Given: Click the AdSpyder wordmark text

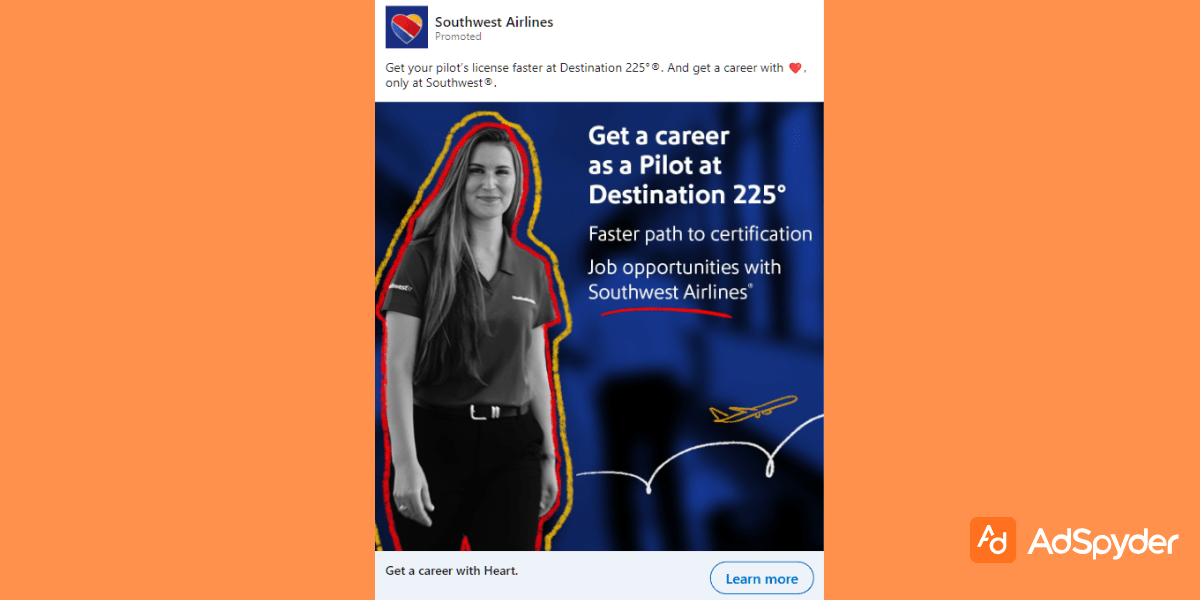Looking at the screenshot, I should (x=1104, y=542).
